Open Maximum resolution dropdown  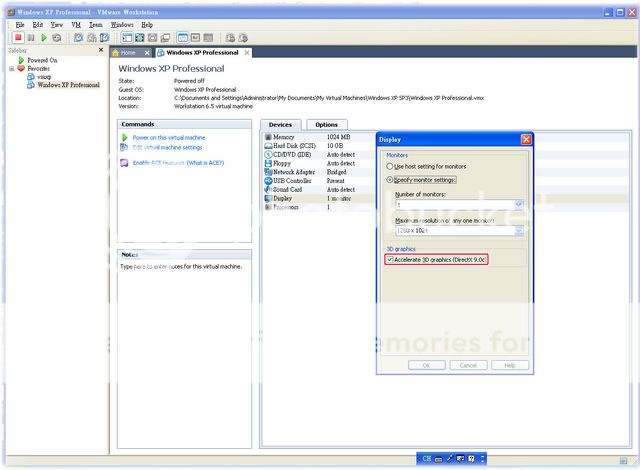pyautogui.click(x=518, y=231)
